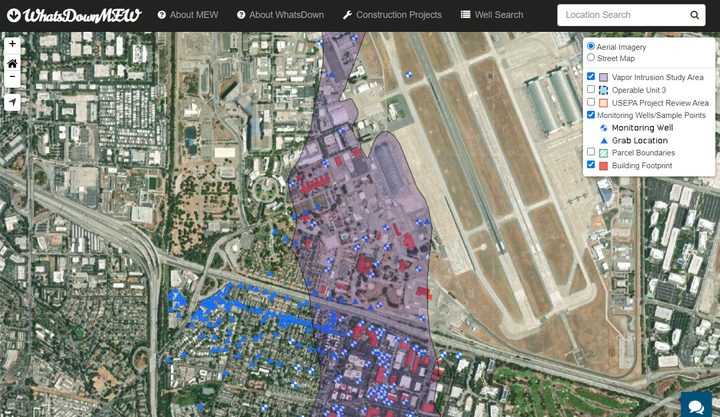Uncheck Monitoring Wells/Sample Points layer
720x417 pixels.
tap(591, 114)
